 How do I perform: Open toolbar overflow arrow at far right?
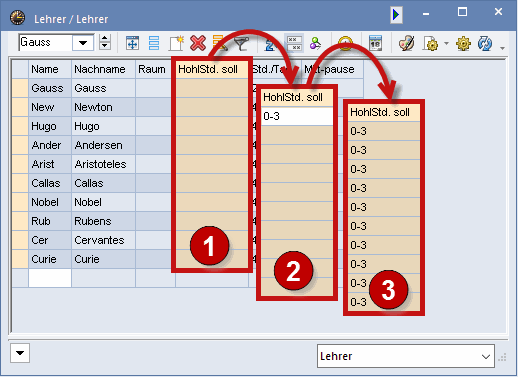point(502,48)
